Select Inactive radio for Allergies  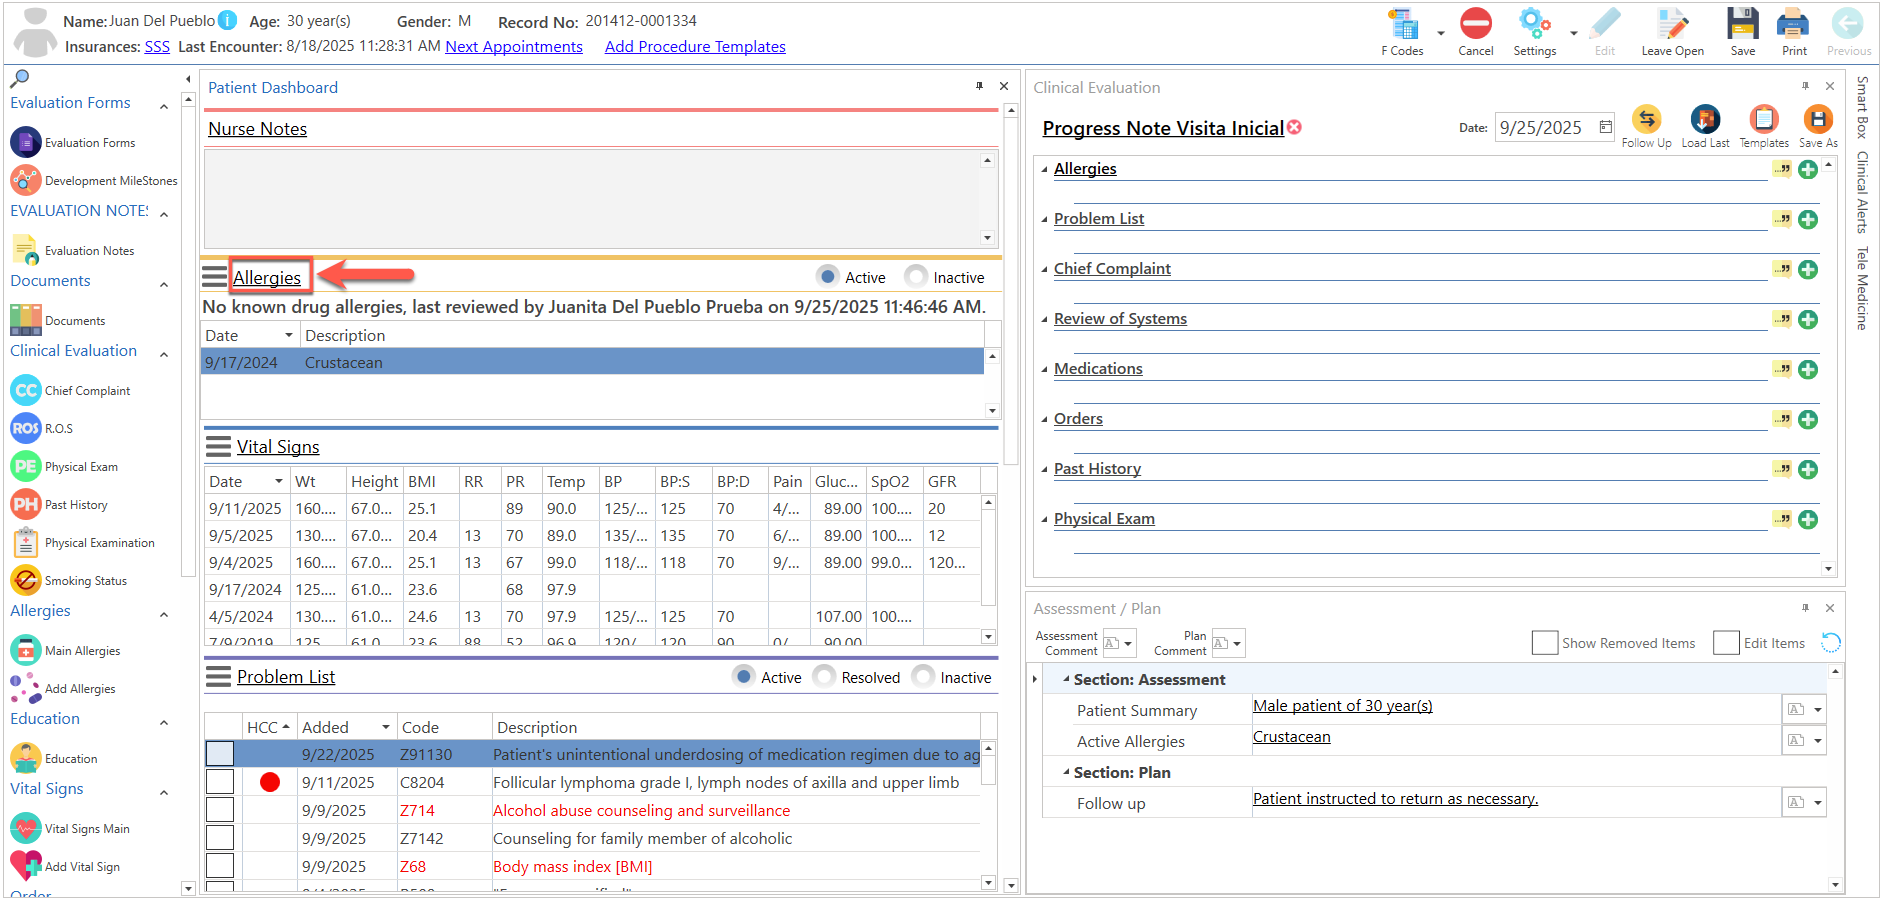pyautogui.click(x=915, y=277)
